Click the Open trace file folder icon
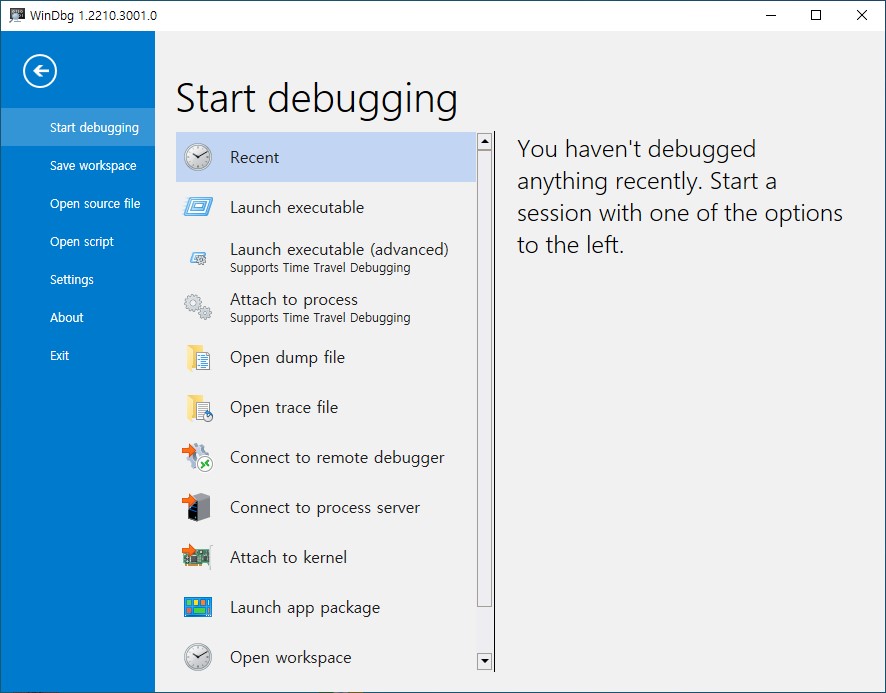Image resolution: width=886 pixels, height=693 pixels. point(199,408)
